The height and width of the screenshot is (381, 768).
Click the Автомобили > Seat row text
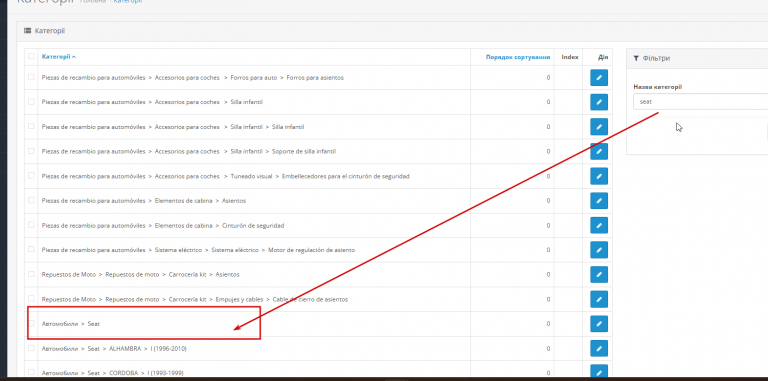tap(71, 324)
